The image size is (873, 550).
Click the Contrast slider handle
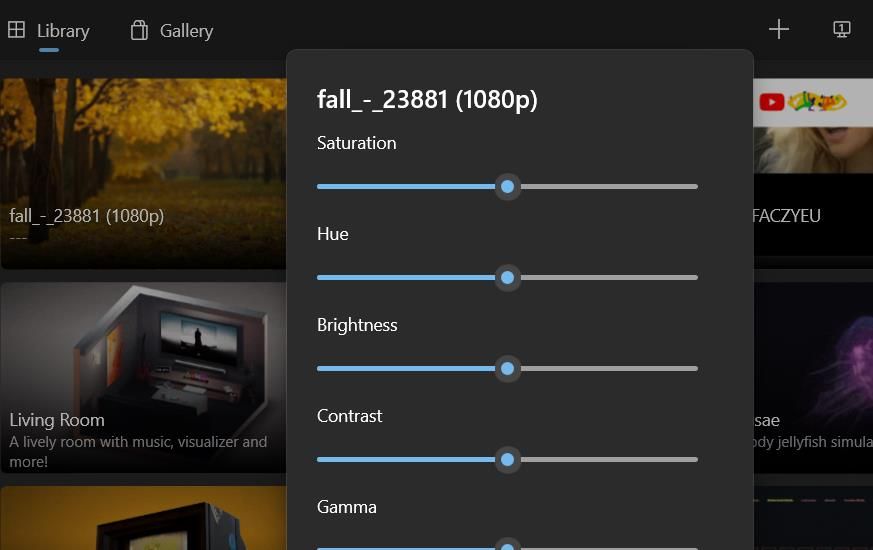(x=508, y=460)
